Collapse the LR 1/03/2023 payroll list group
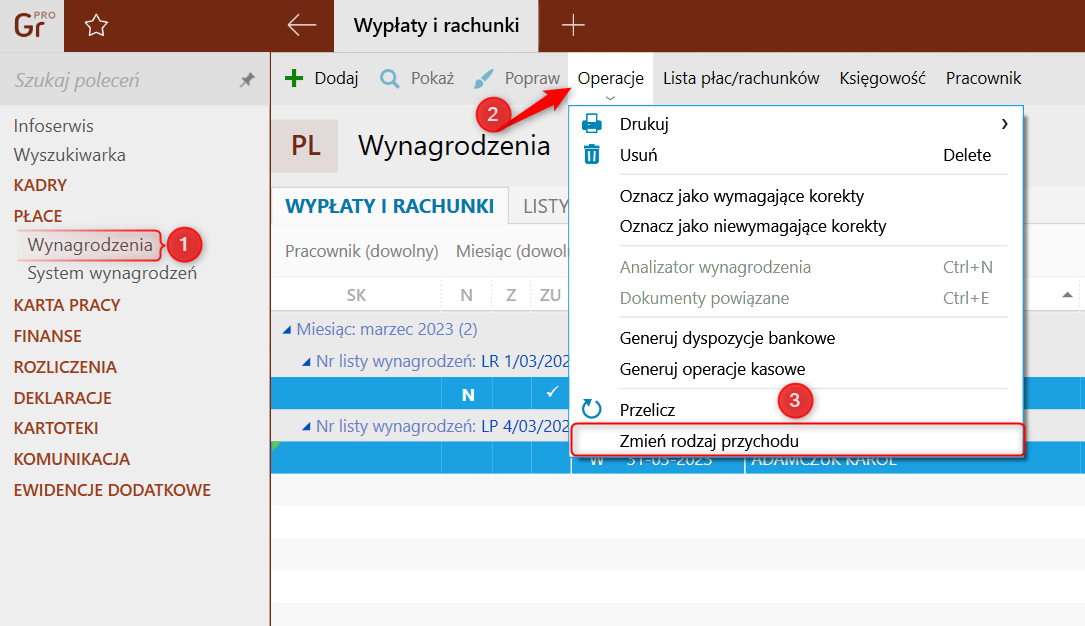This screenshot has height=626, width=1085. 306,362
